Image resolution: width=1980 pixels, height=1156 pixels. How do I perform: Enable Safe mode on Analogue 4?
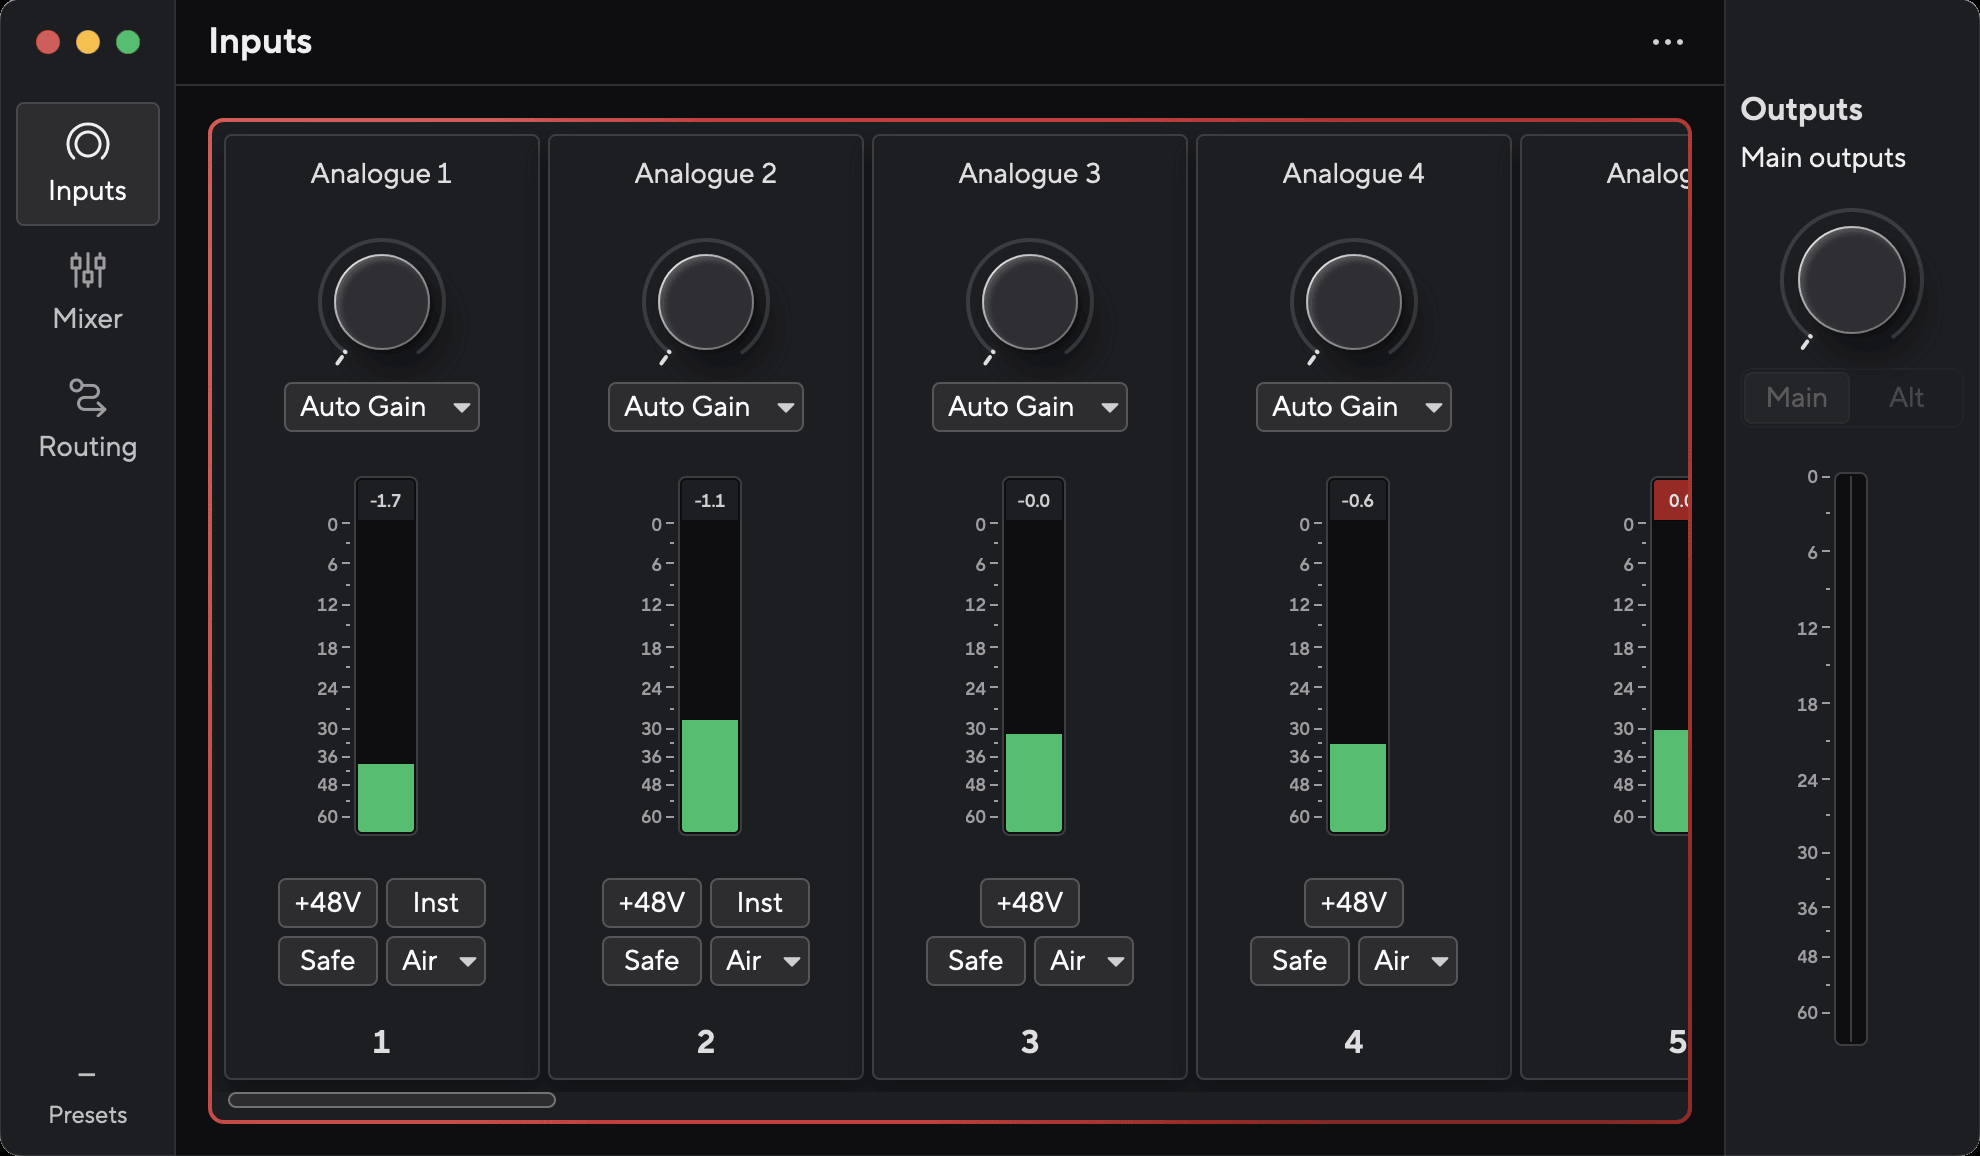click(1300, 961)
